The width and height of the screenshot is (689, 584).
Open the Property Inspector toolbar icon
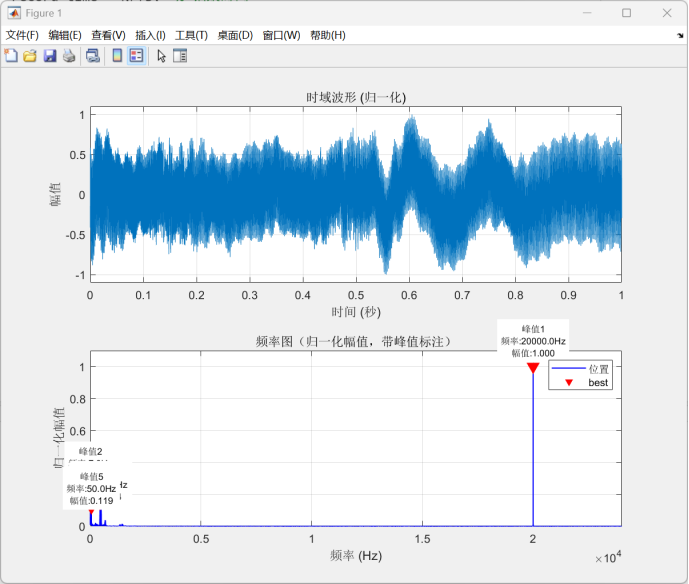click(x=180, y=56)
